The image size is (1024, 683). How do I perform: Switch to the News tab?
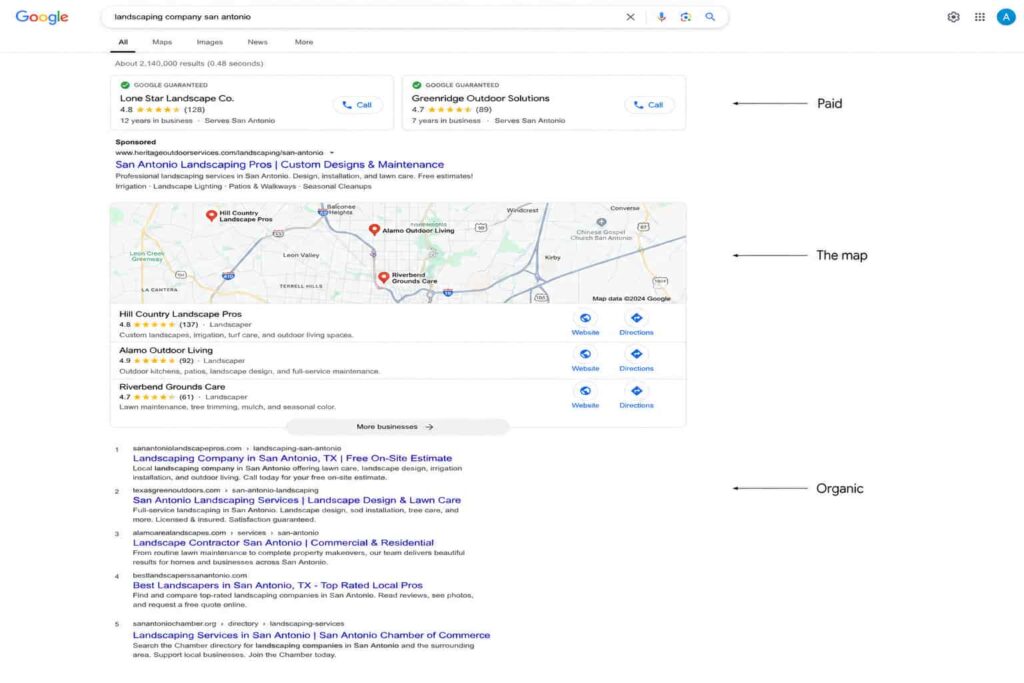point(257,42)
